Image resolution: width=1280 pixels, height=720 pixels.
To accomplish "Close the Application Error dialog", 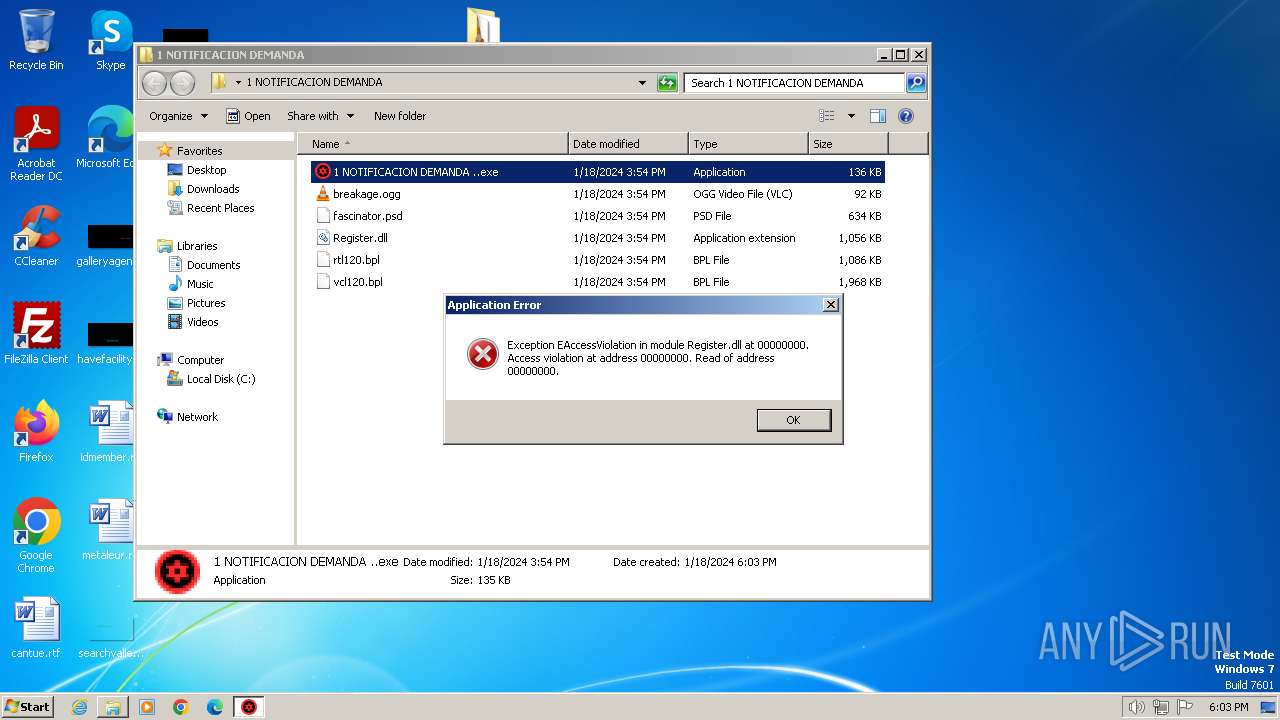I will [830, 305].
